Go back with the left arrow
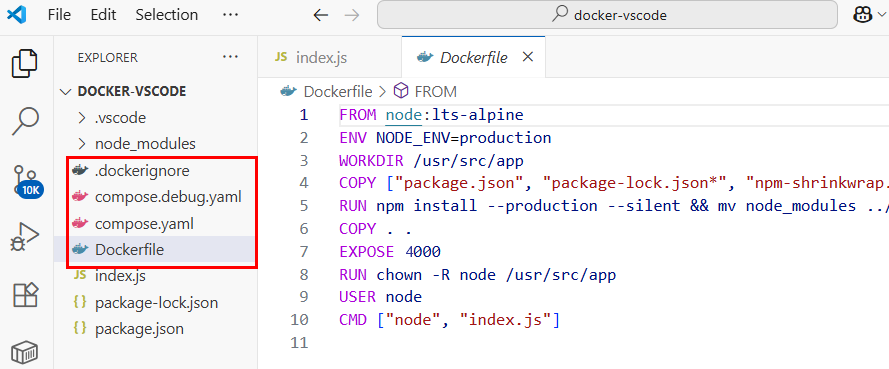The width and height of the screenshot is (889, 369). pos(321,15)
